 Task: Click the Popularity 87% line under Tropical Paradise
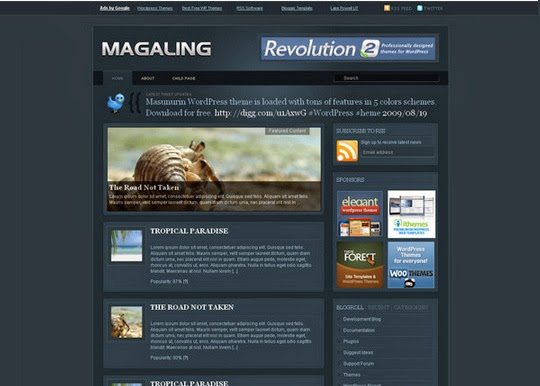point(169,281)
